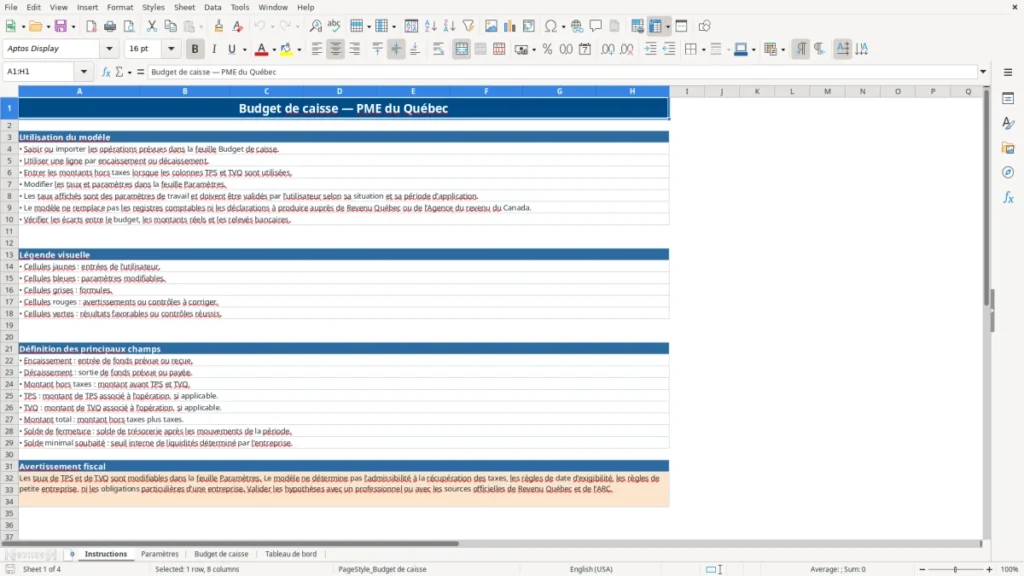Image resolution: width=1024 pixels, height=576 pixels.
Task: Toggle Underline formatting
Action: (x=231, y=49)
